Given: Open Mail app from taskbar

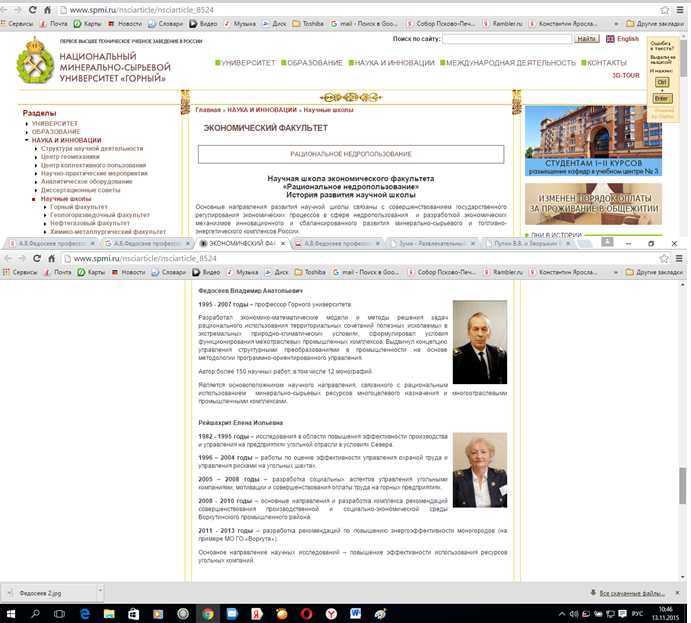Looking at the screenshot, I should pyautogui.click(x=232, y=614).
